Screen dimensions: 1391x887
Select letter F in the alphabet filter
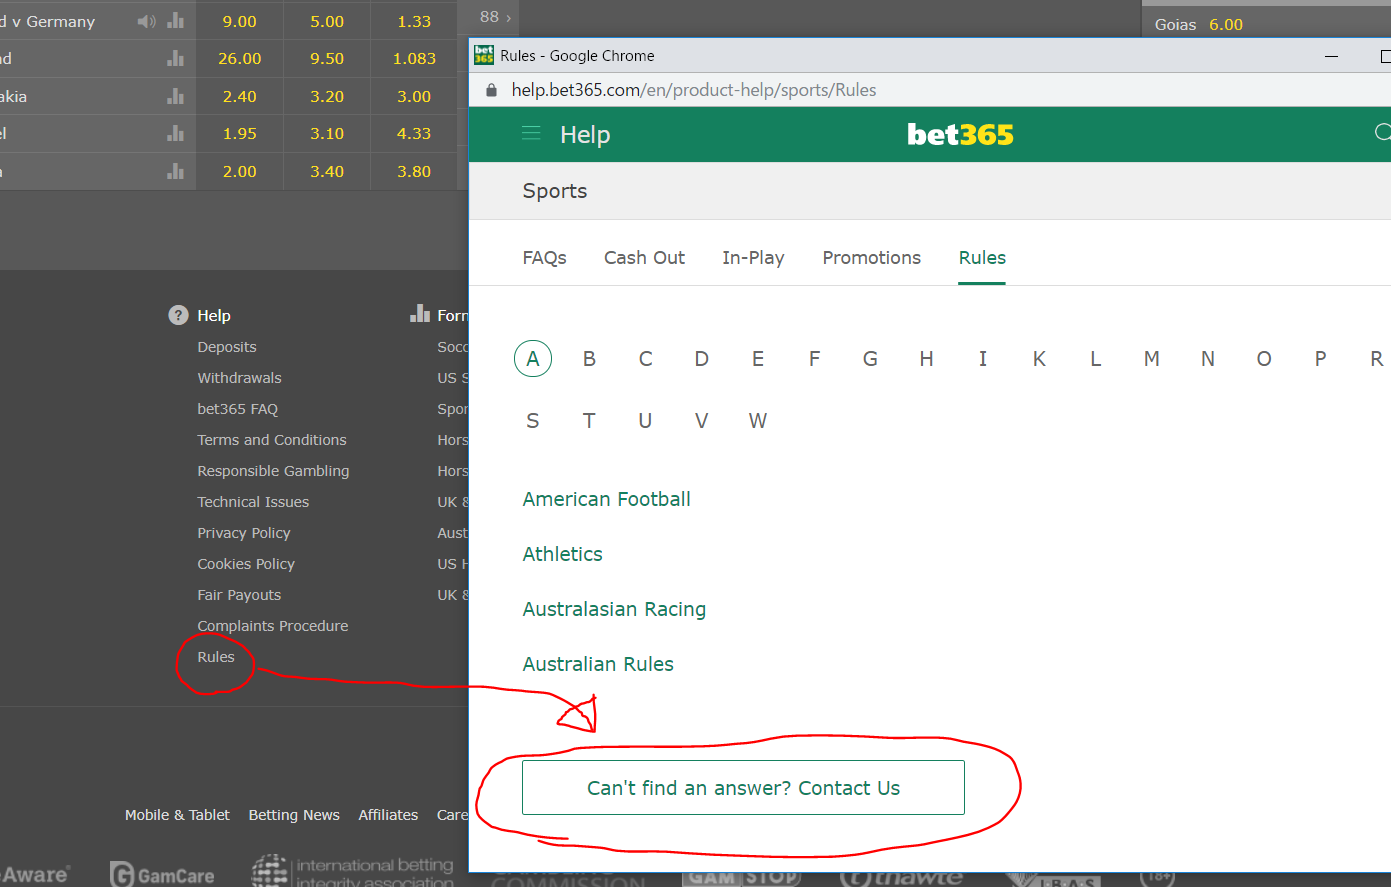point(814,359)
